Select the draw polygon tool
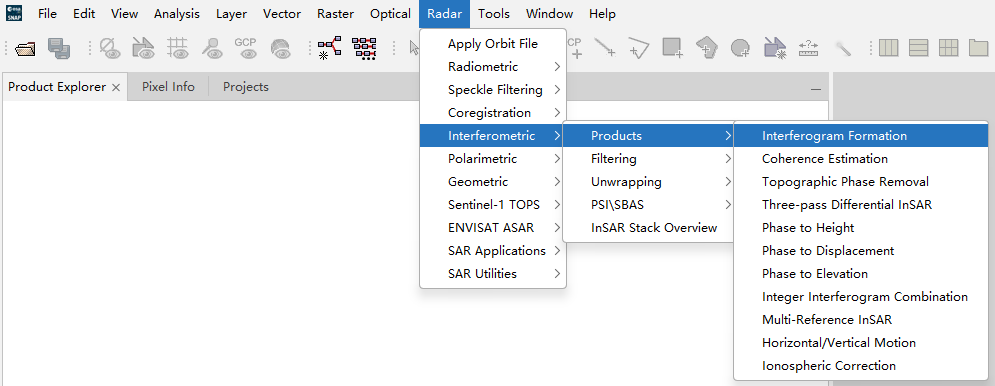Viewport: 995px width, 386px height. pos(706,48)
